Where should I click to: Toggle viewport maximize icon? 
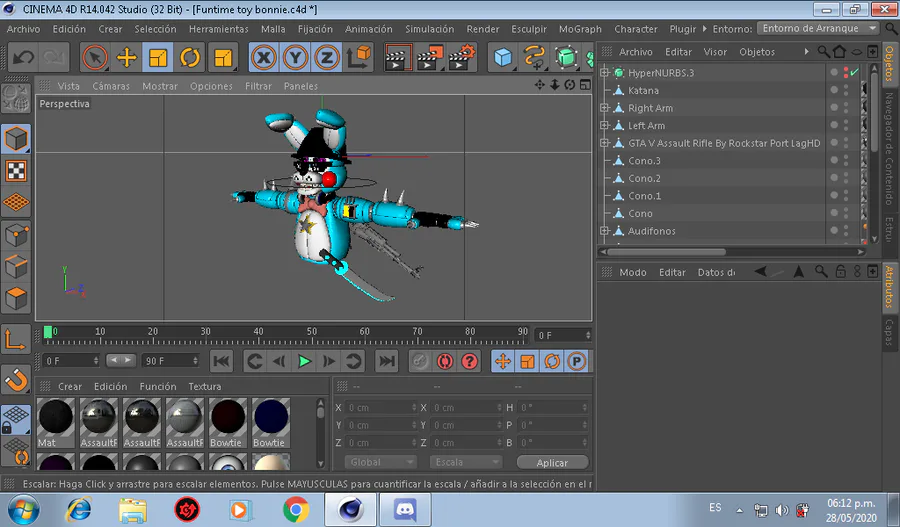click(585, 85)
